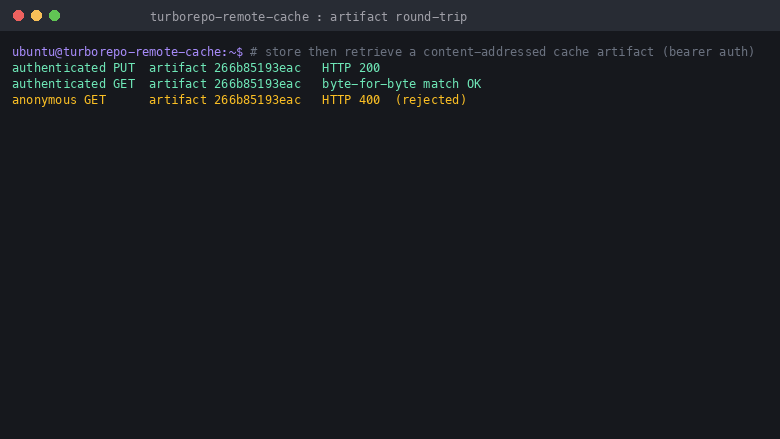The image size is (780, 439).
Task: Click the '(rejected)' label
Action: click(x=431, y=99)
